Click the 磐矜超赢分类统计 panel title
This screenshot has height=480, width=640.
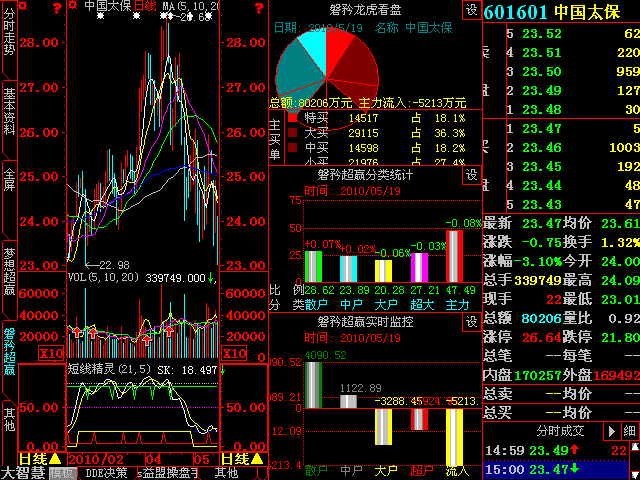point(365,175)
